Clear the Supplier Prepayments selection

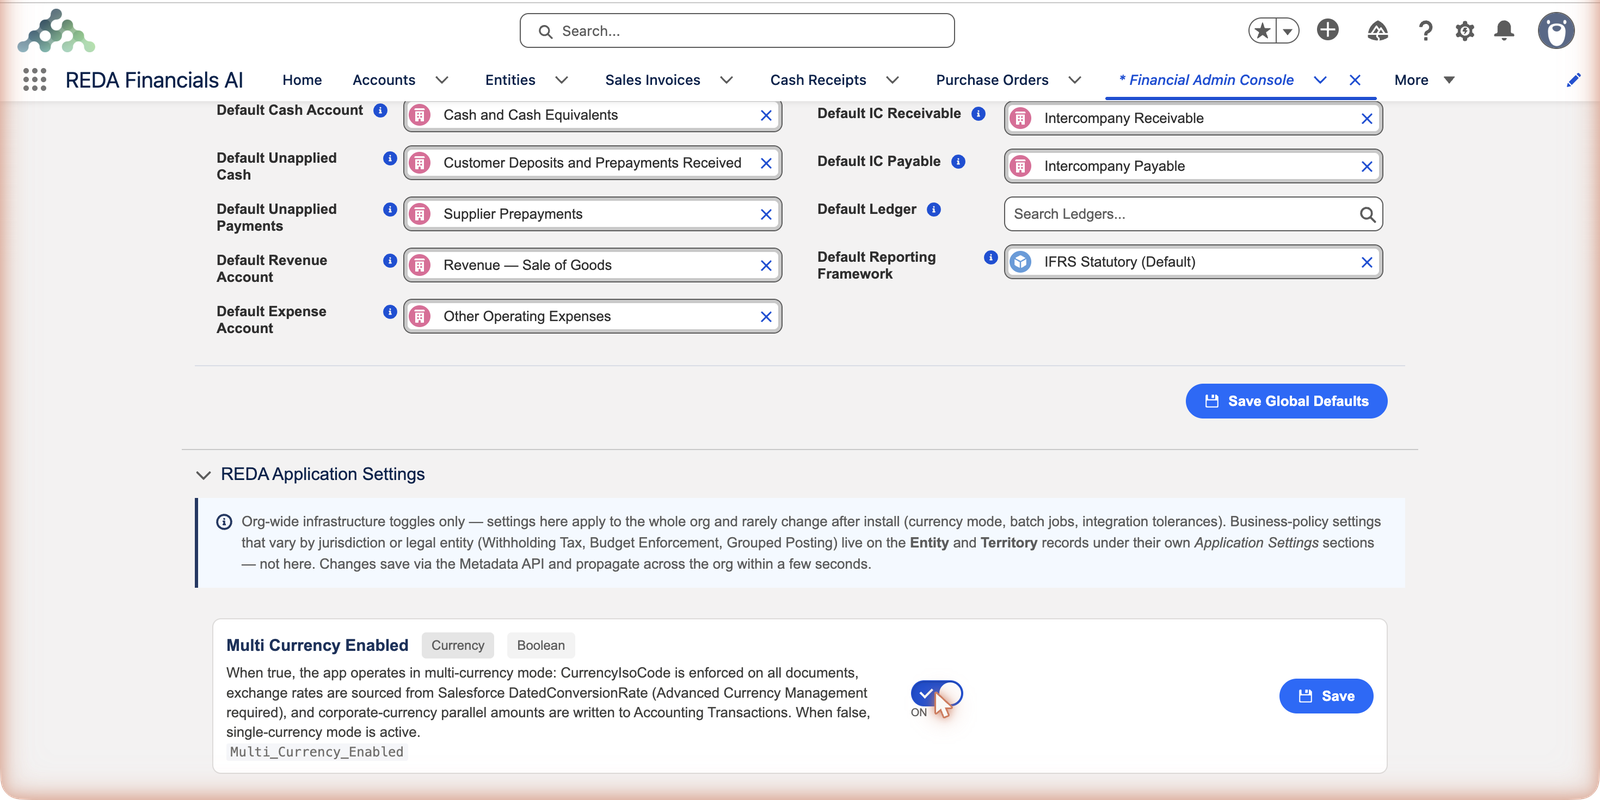click(x=766, y=214)
